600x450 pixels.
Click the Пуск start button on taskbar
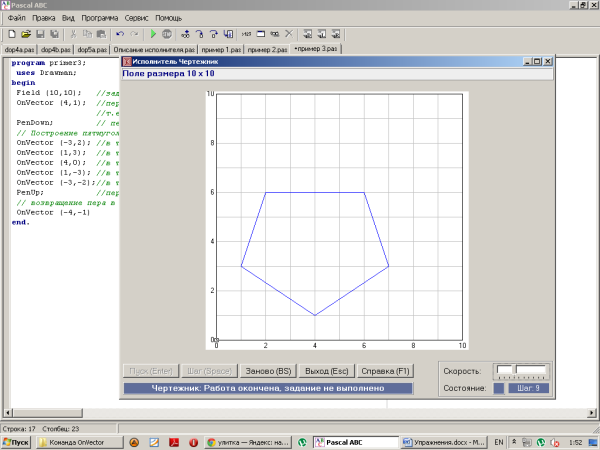click(17, 440)
